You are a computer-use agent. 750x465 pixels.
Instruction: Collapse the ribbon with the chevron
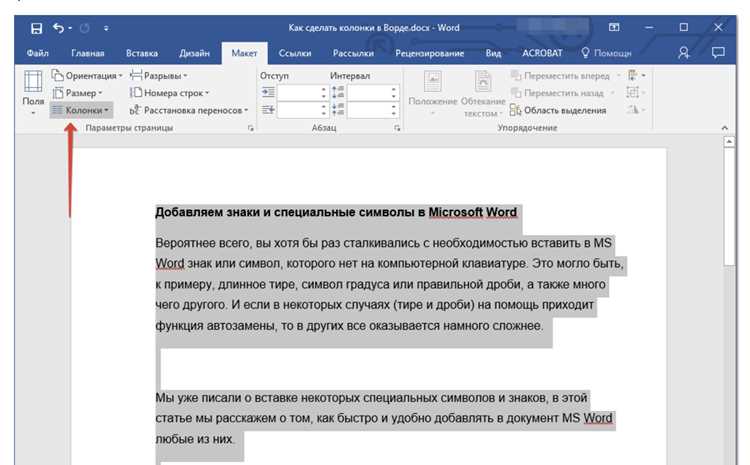[x=725, y=128]
